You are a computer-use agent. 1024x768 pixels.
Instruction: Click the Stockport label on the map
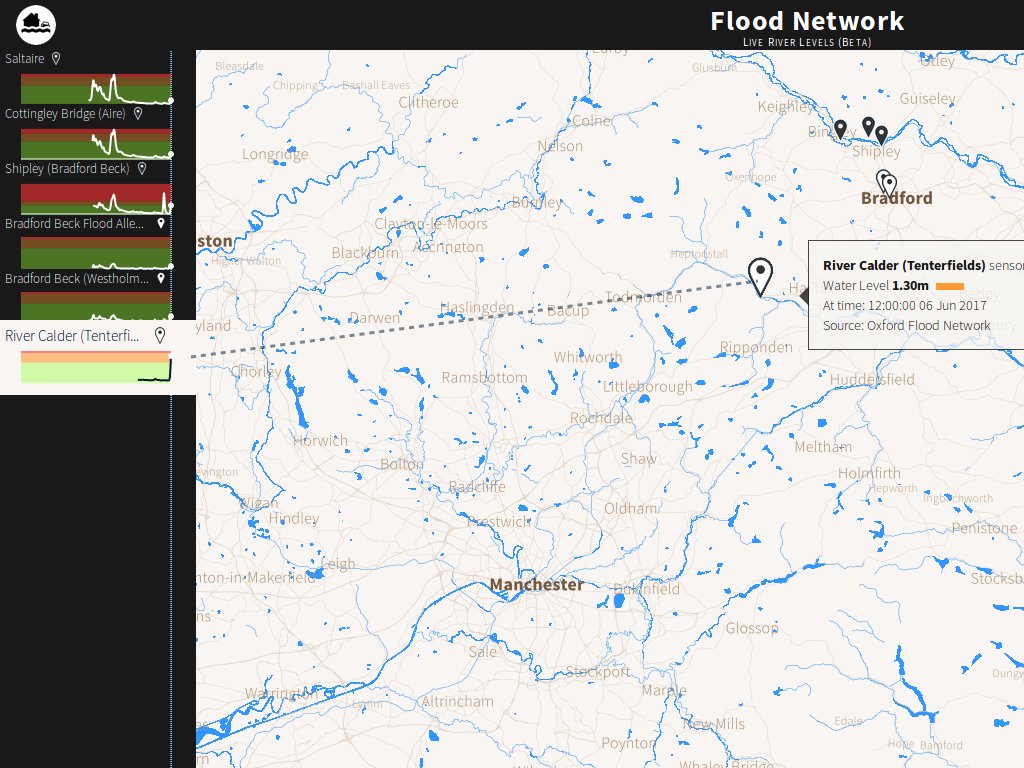[x=598, y=671]
